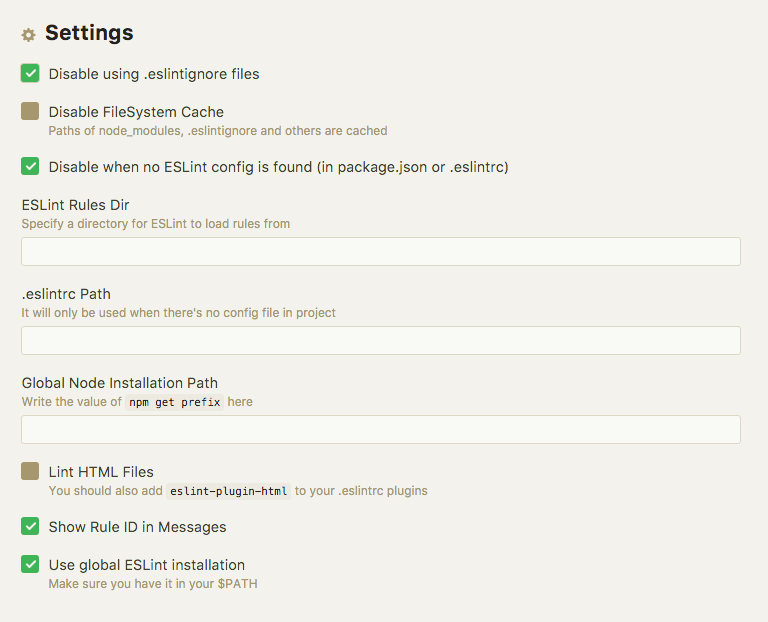The width and height of the screenshot is (768, 622).
Task: Click the 'Disable using .eslintignore files' label
Action: [x=154, y=74]
